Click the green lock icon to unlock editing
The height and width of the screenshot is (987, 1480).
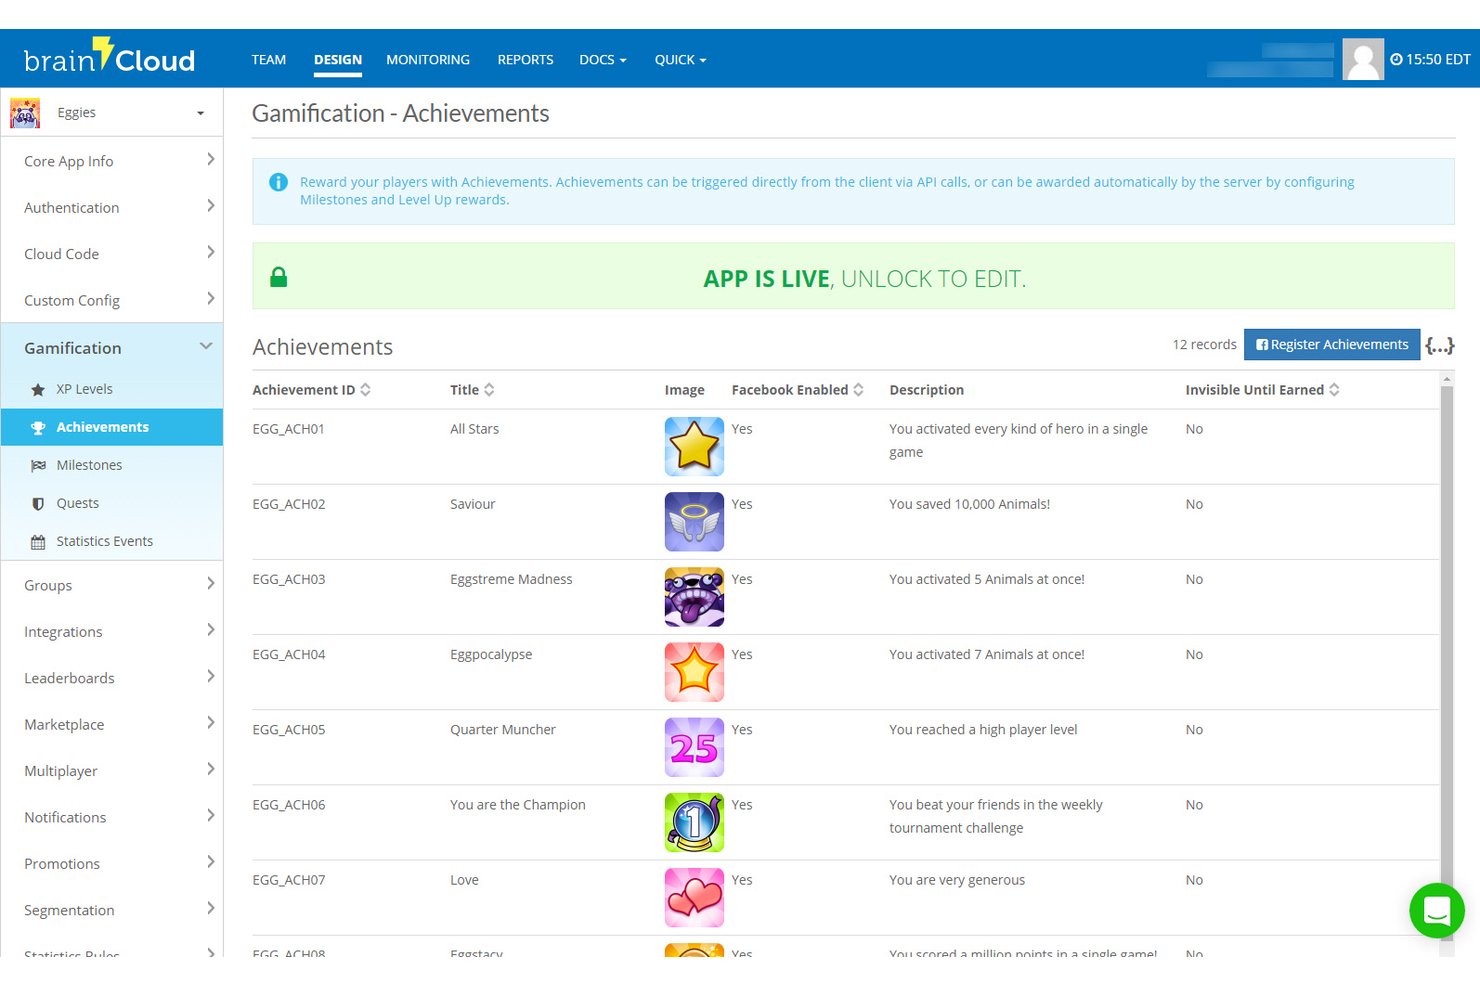coord(279,277)
